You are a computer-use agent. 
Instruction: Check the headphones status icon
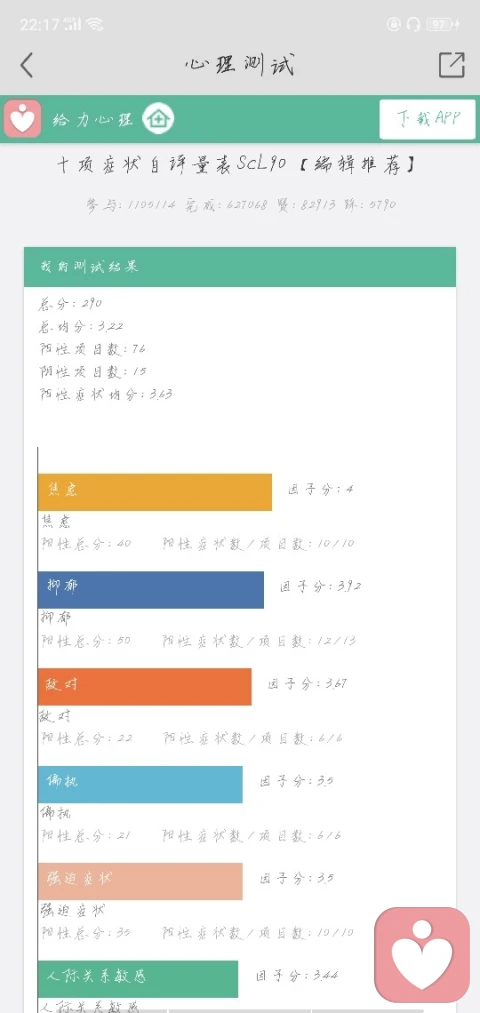point(413,25)
